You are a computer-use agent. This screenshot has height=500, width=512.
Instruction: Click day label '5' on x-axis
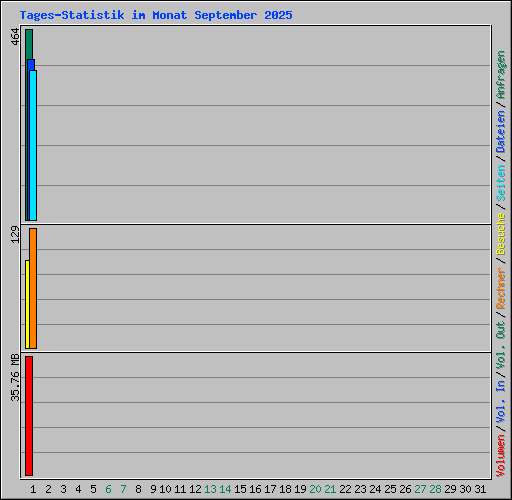point(93,489)
